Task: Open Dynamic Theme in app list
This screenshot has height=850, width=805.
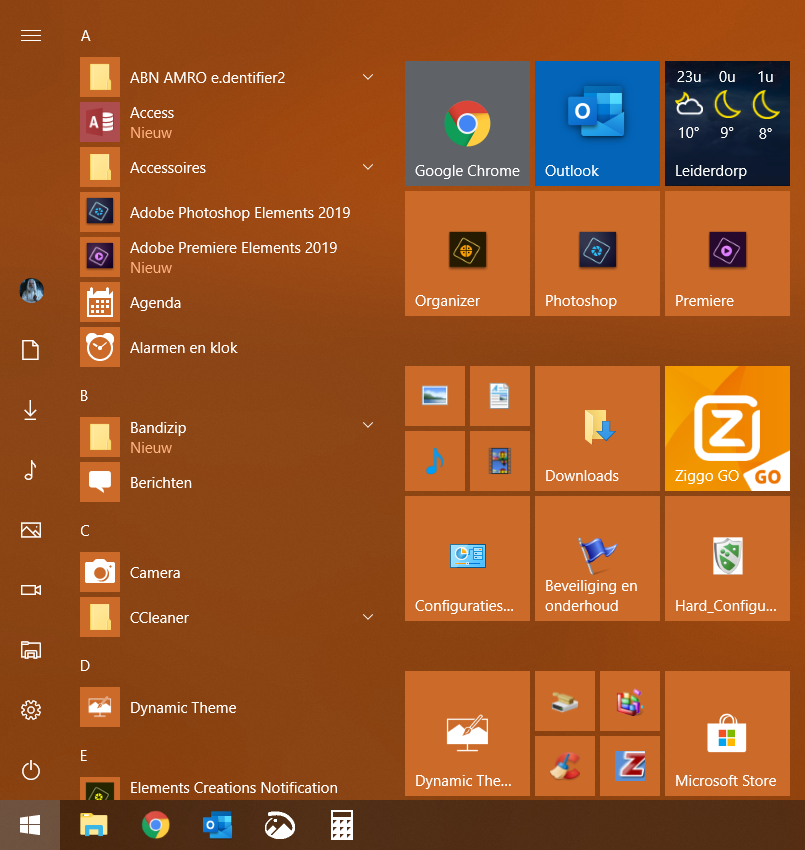Action: 228,707
